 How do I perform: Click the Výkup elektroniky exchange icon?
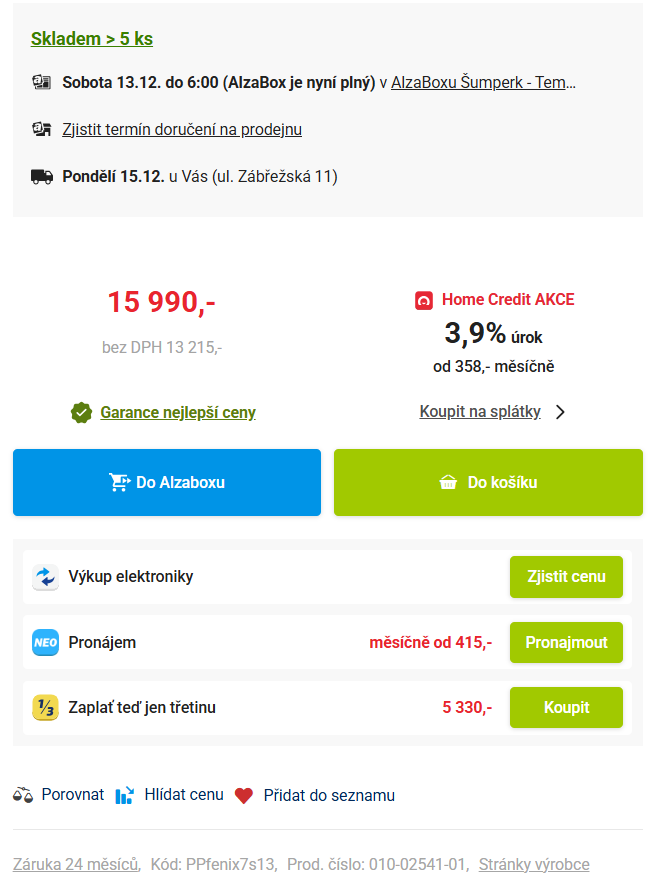tap(45, 577)
